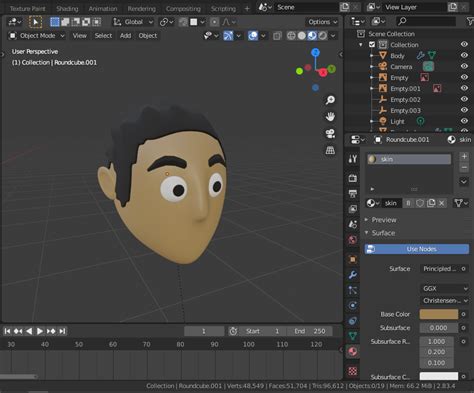Image resolution: width=474 pixels, height=393 pixels.
Task: Click the blue Z axis gizmo ball
Action: pos(315,52)
